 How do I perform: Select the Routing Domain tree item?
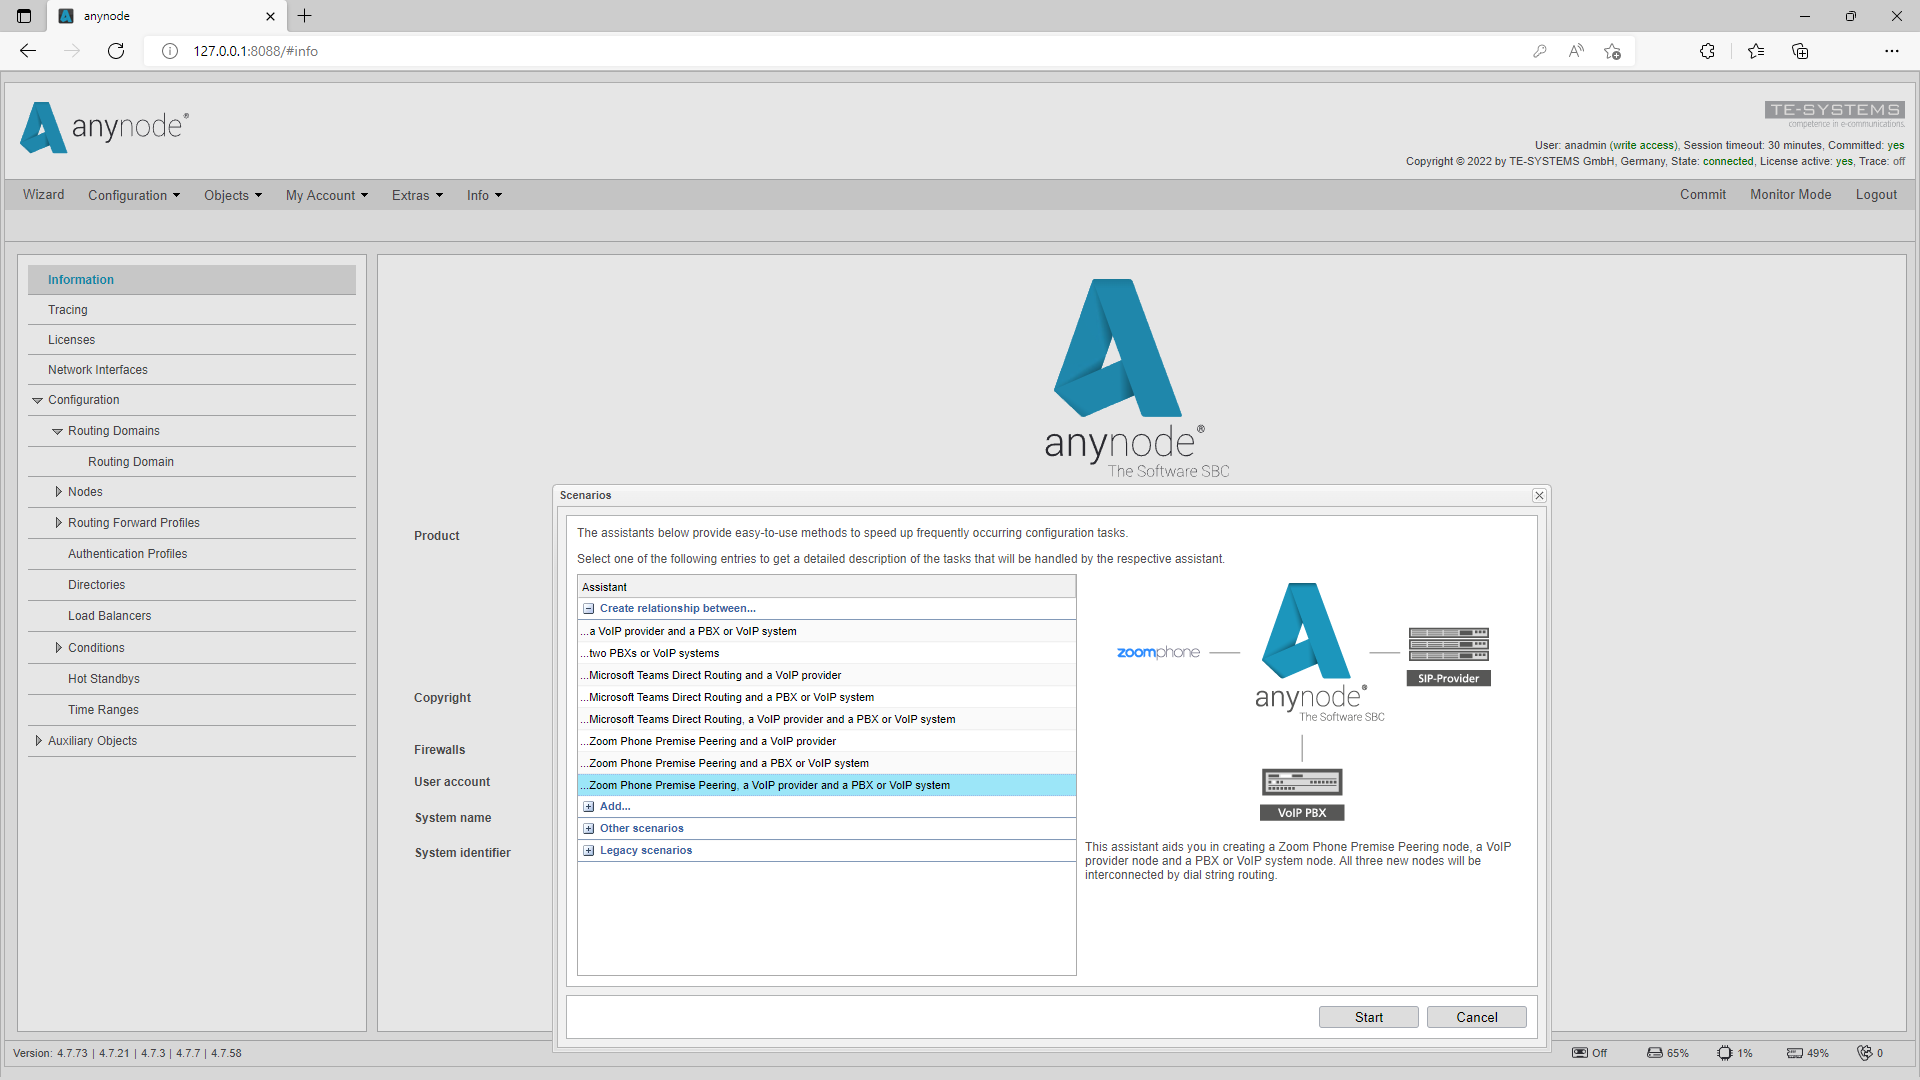[x=192, y=462]
